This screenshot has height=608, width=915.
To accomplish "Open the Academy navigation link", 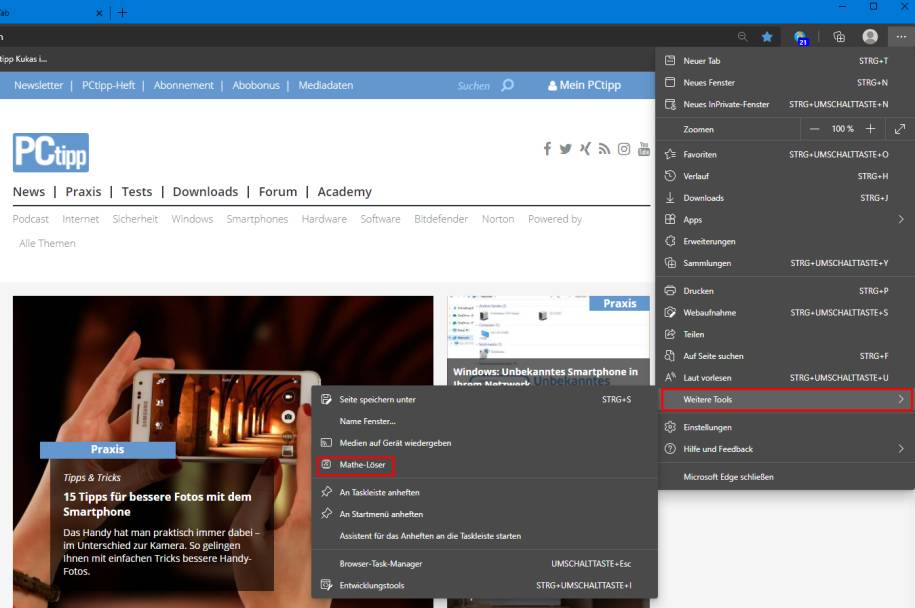I will (x=344, y=192).
